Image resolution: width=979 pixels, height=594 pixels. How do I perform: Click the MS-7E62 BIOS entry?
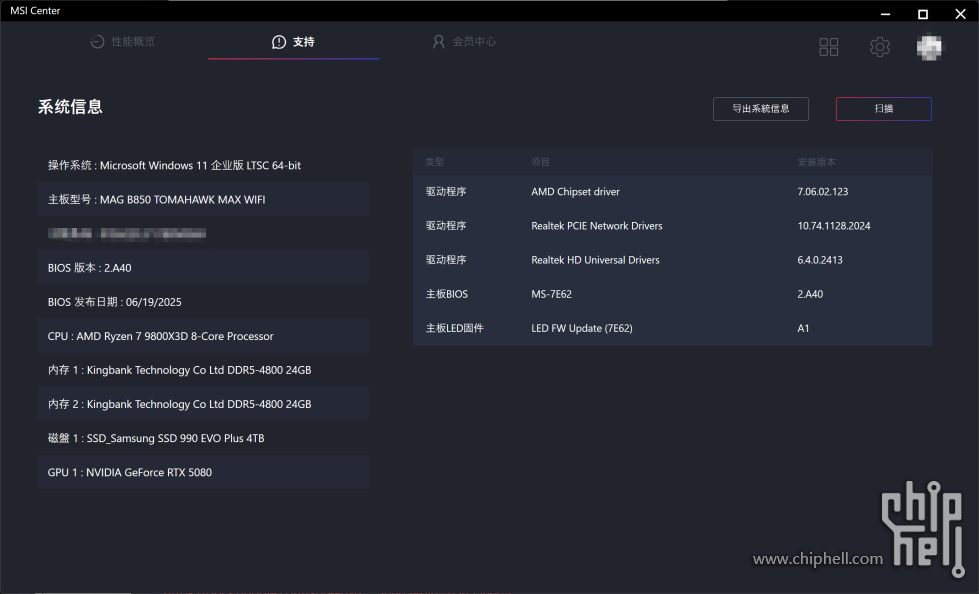551,294
